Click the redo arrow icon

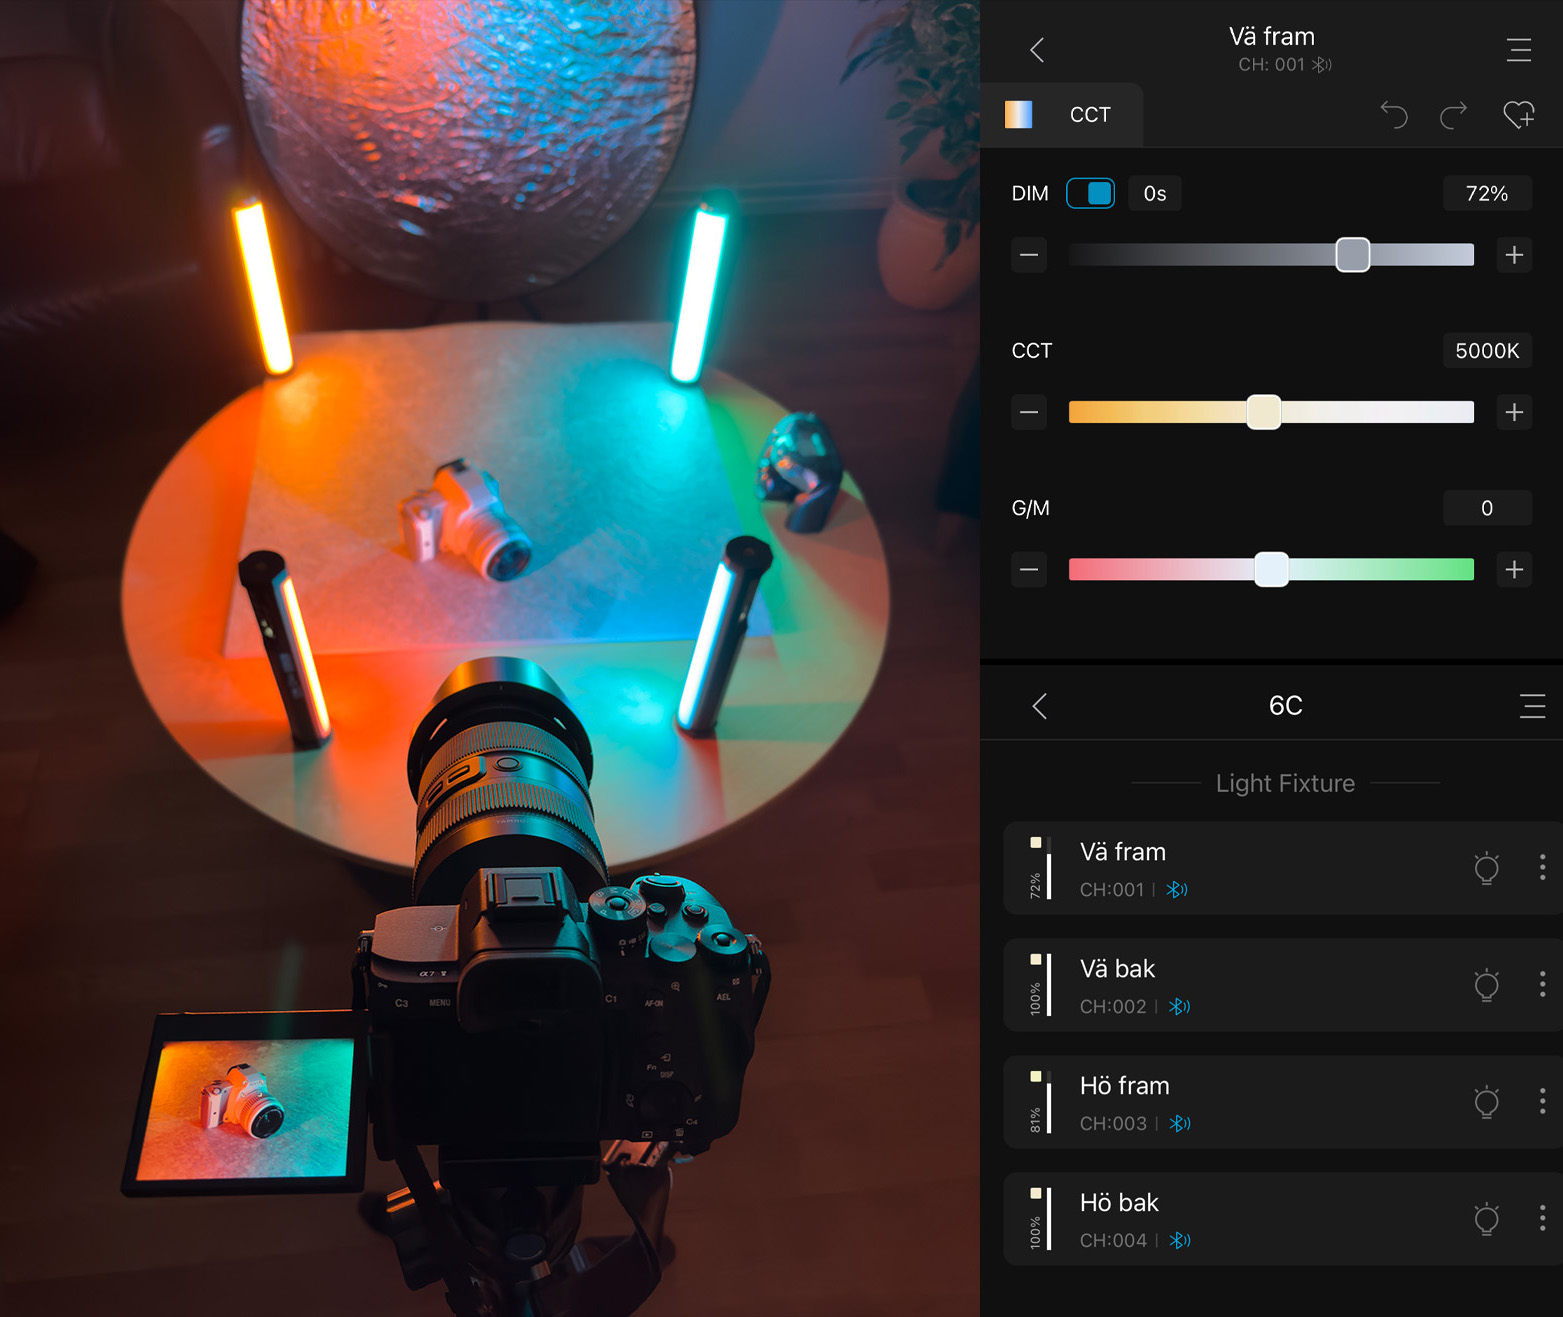click(1454, 115)
